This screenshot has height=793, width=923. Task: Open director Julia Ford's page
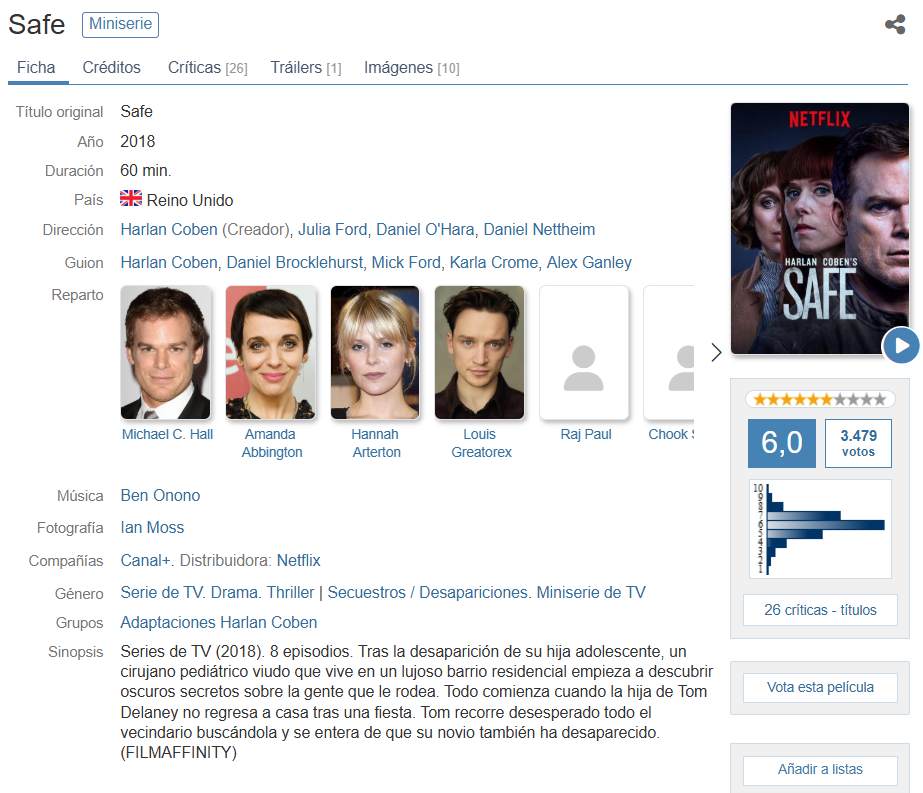[x=333, y=230]
